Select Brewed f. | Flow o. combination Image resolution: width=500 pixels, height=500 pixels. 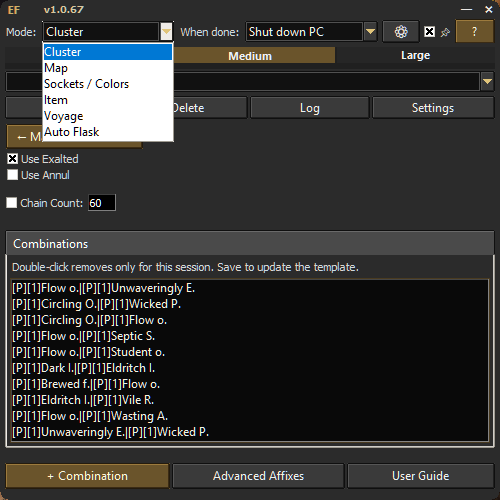pos(250,384)
